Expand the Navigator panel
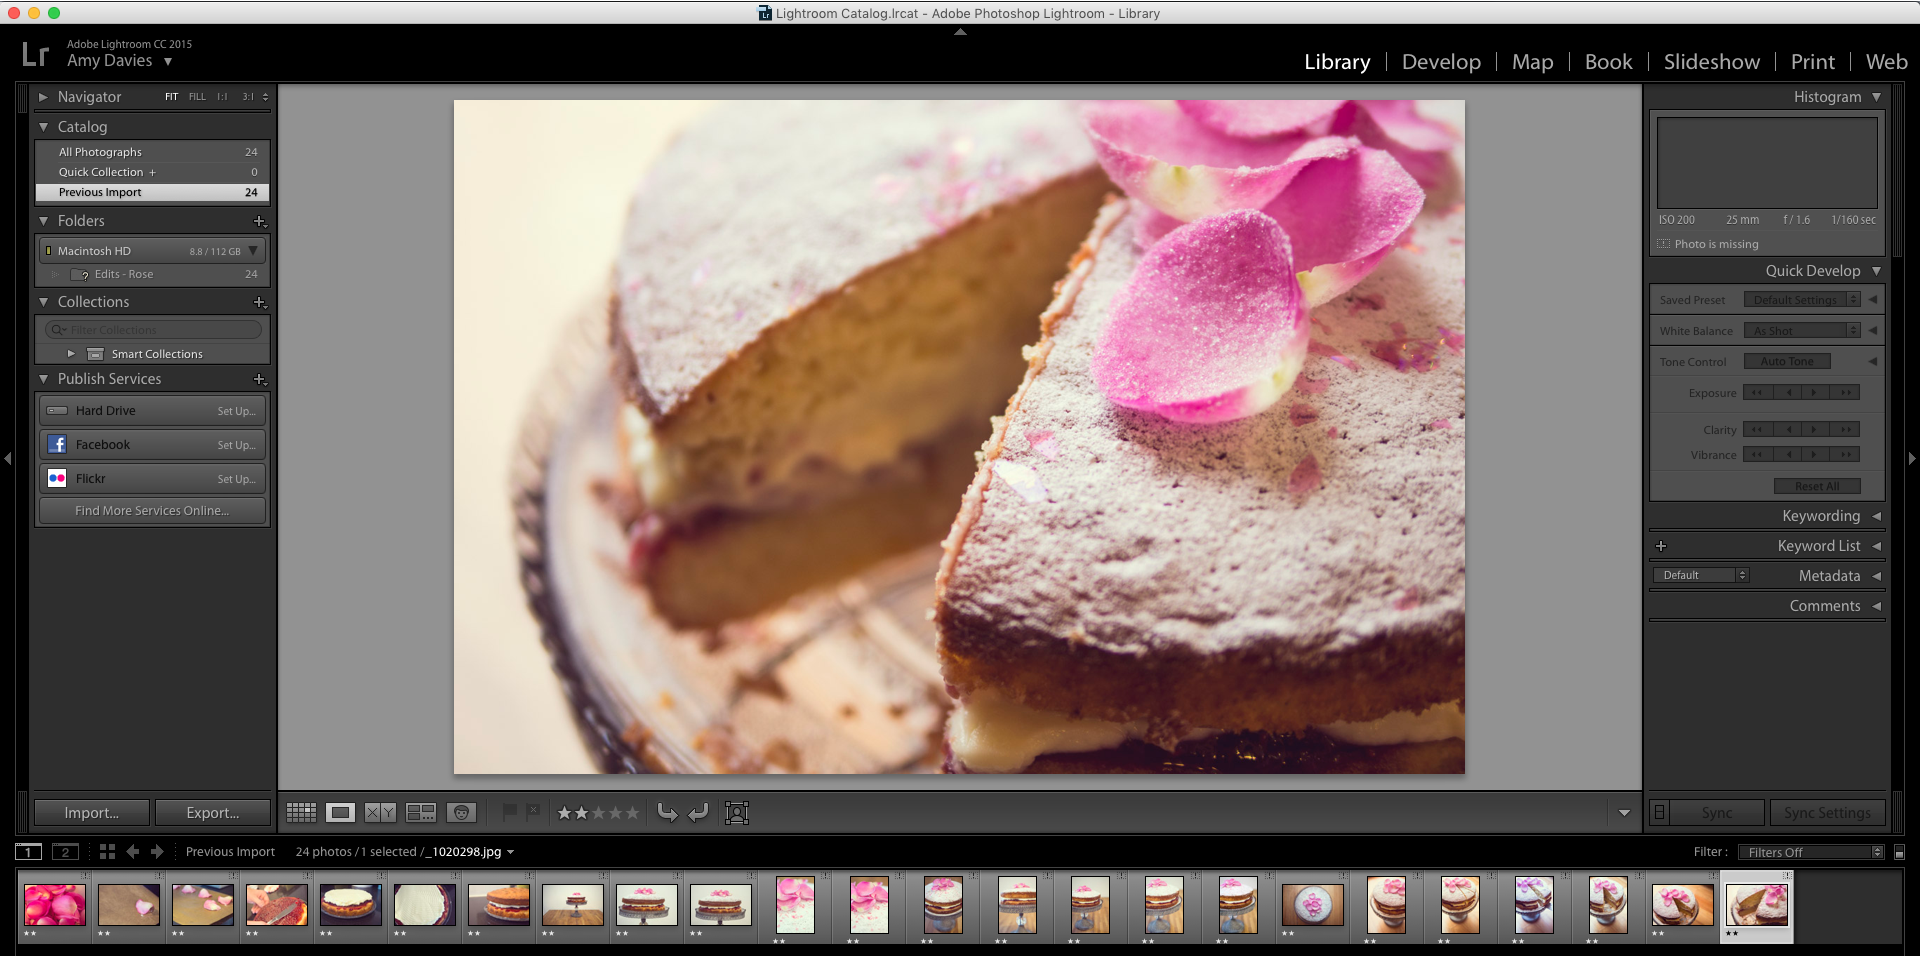Viewport: 1920px width, 956px height. point(44,97)
